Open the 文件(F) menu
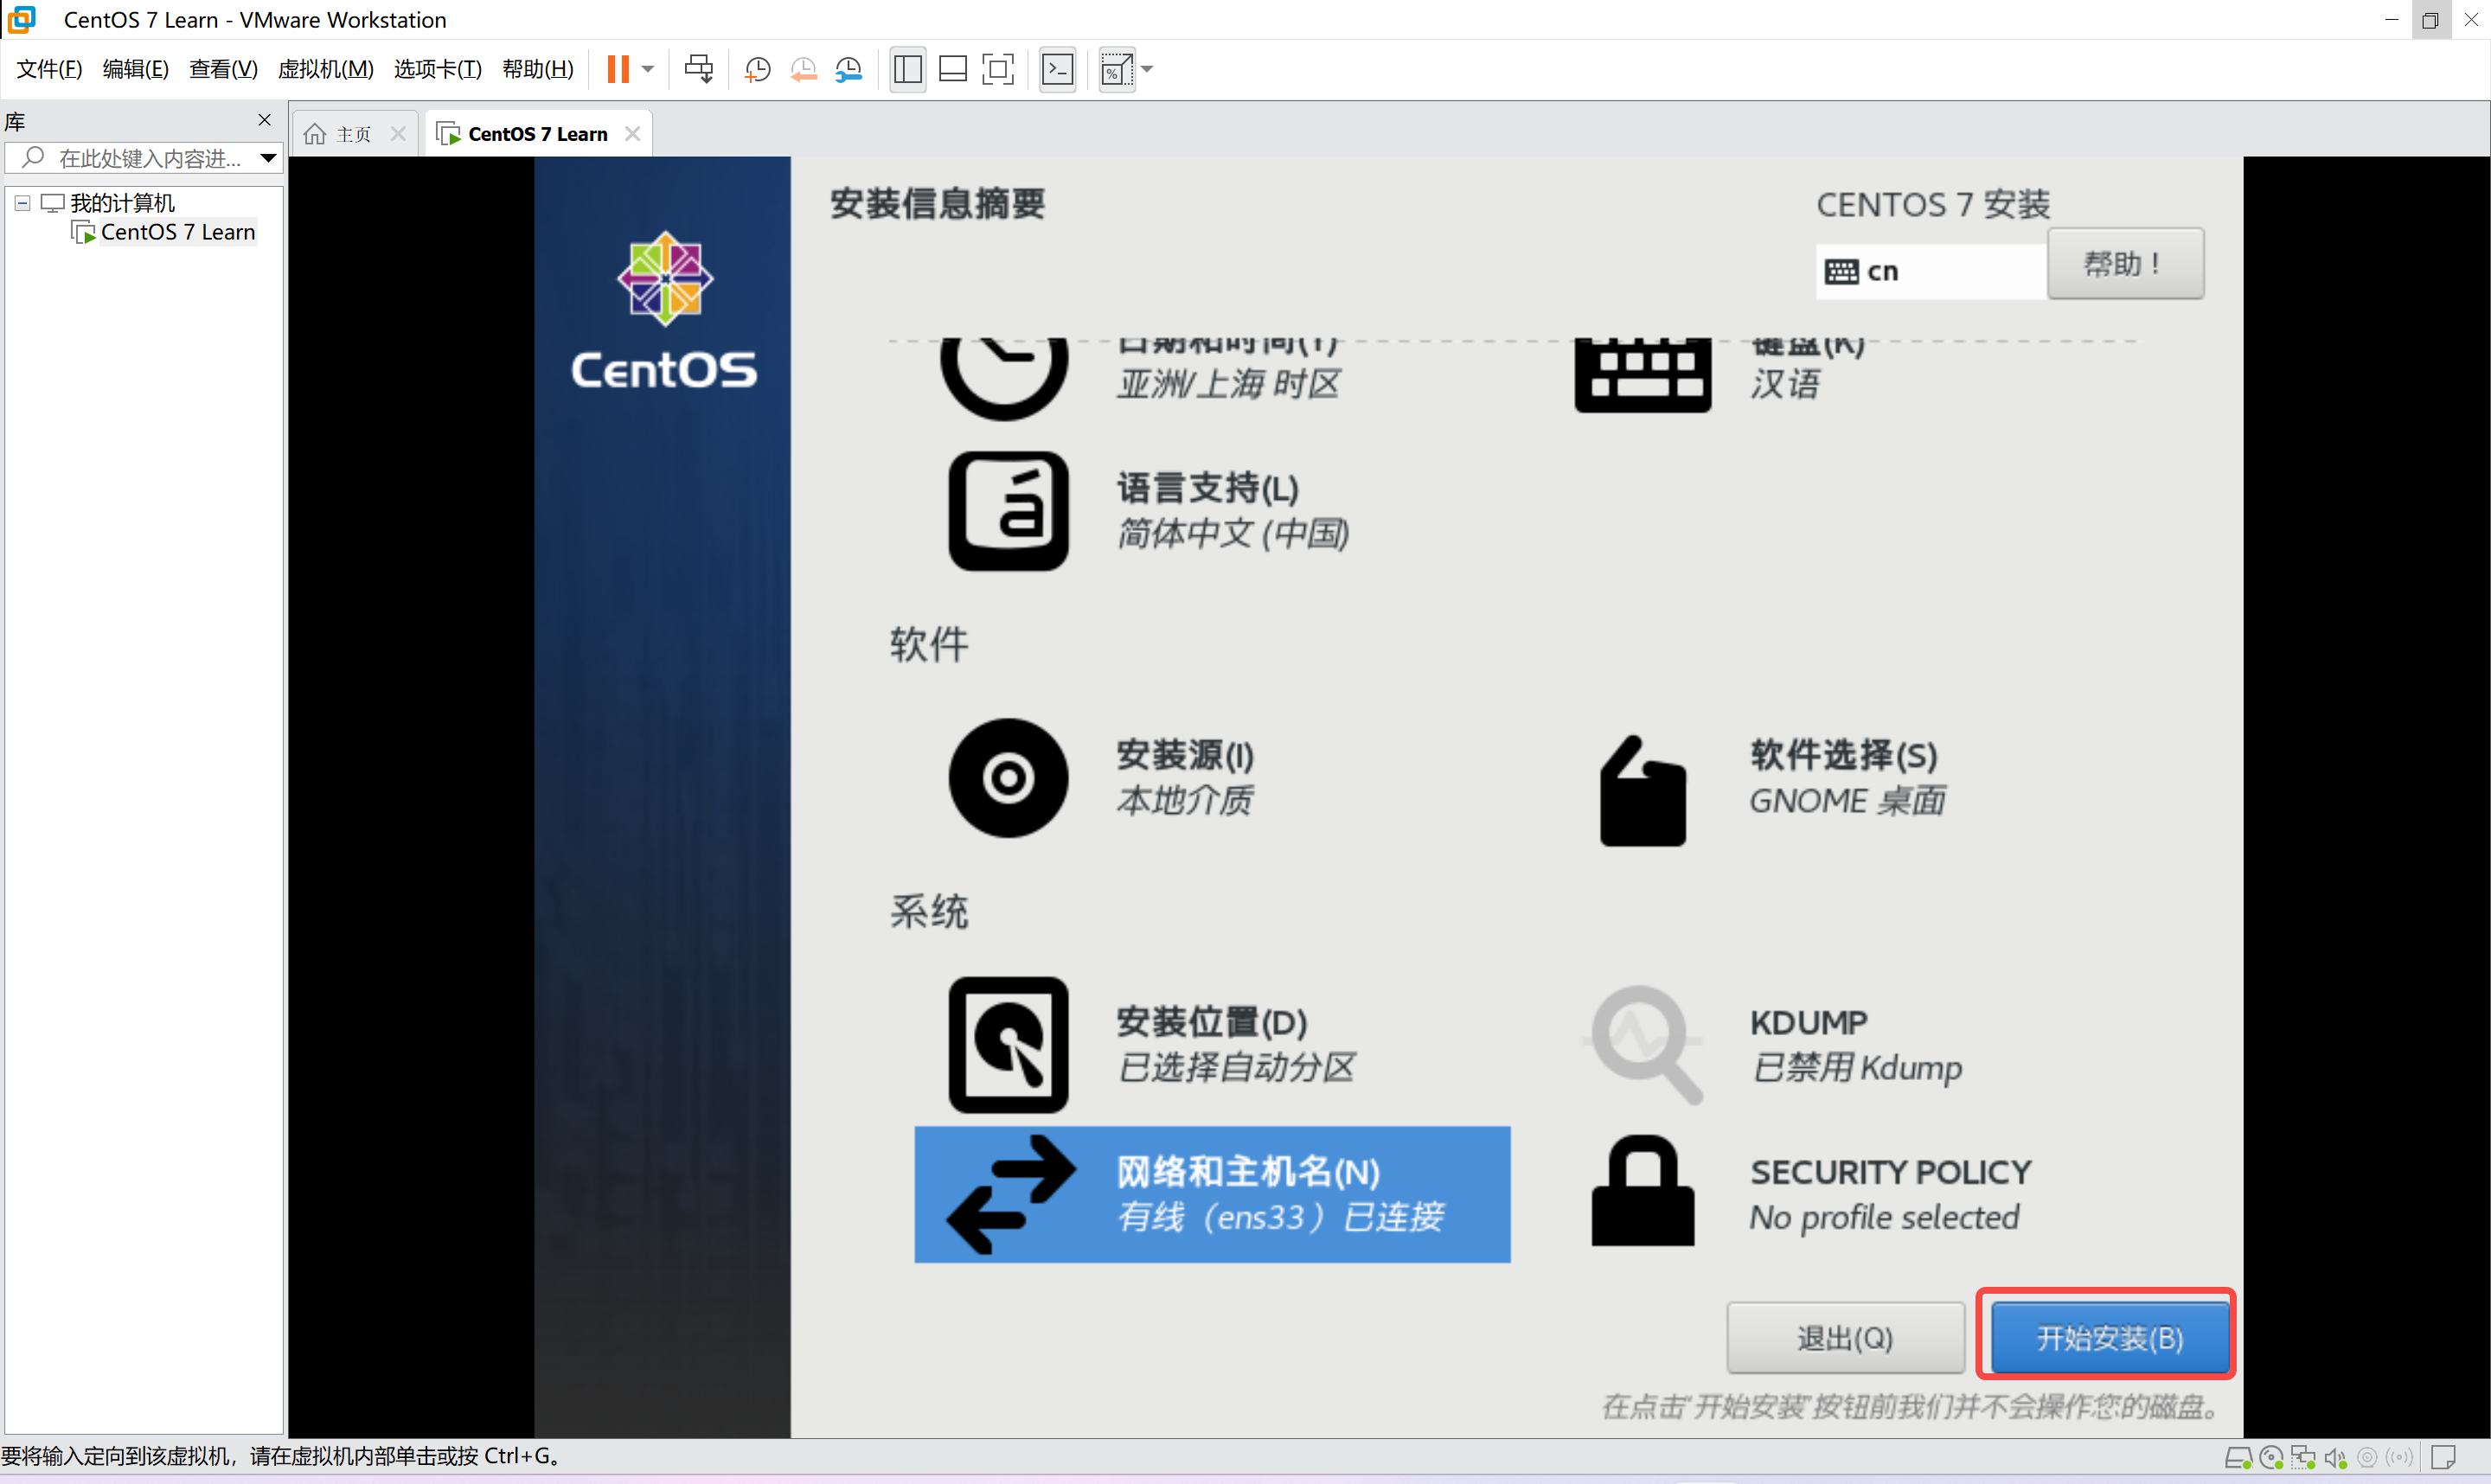 pyautogui.click(x=49, y=69)
